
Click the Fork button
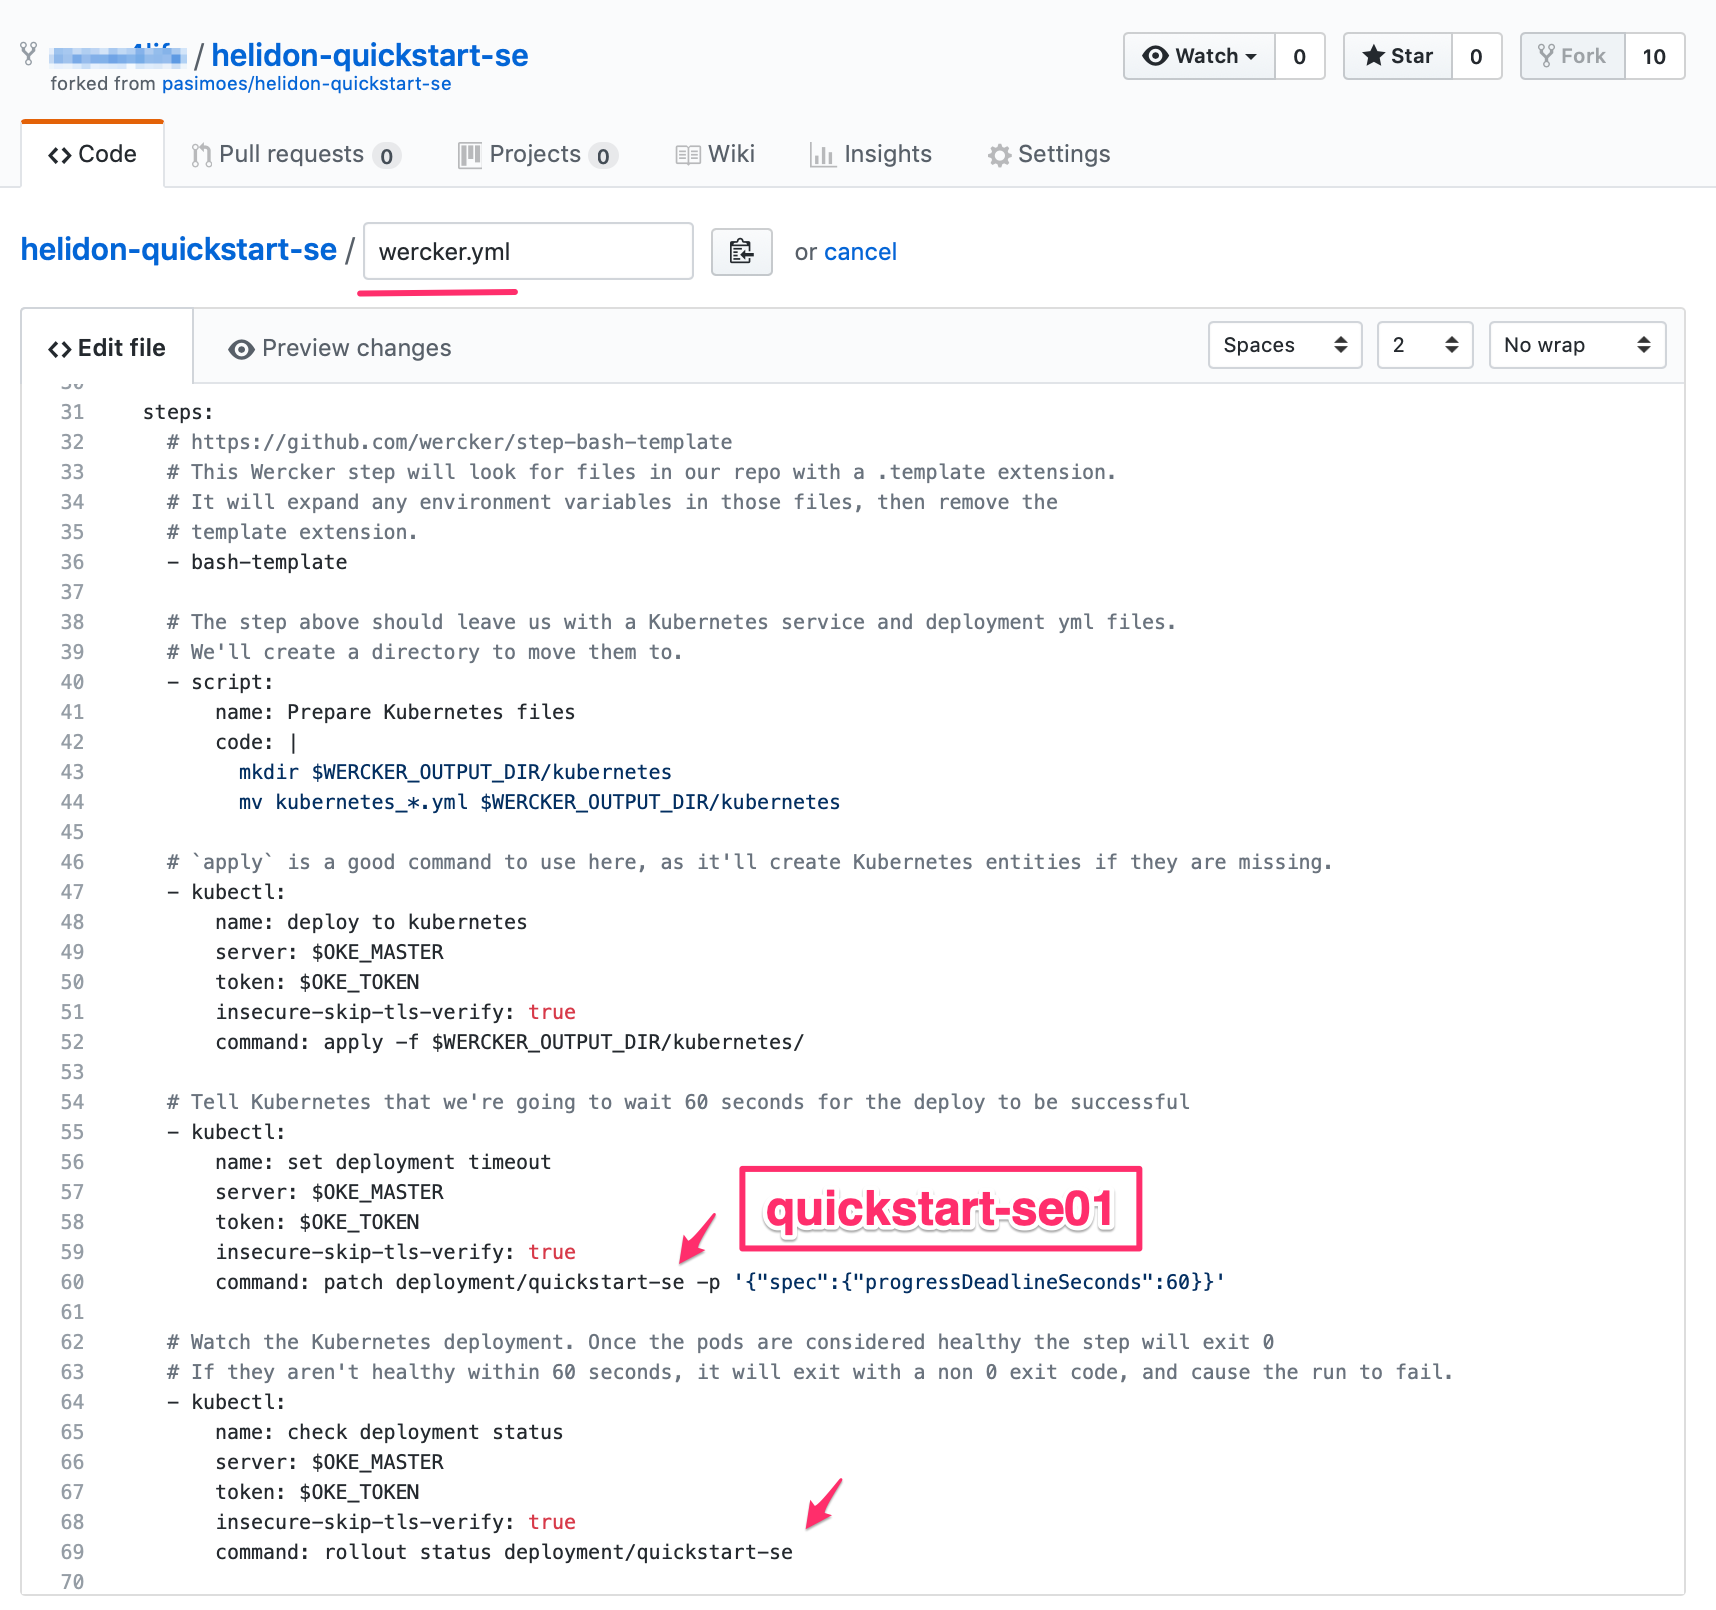[1573, 56]
